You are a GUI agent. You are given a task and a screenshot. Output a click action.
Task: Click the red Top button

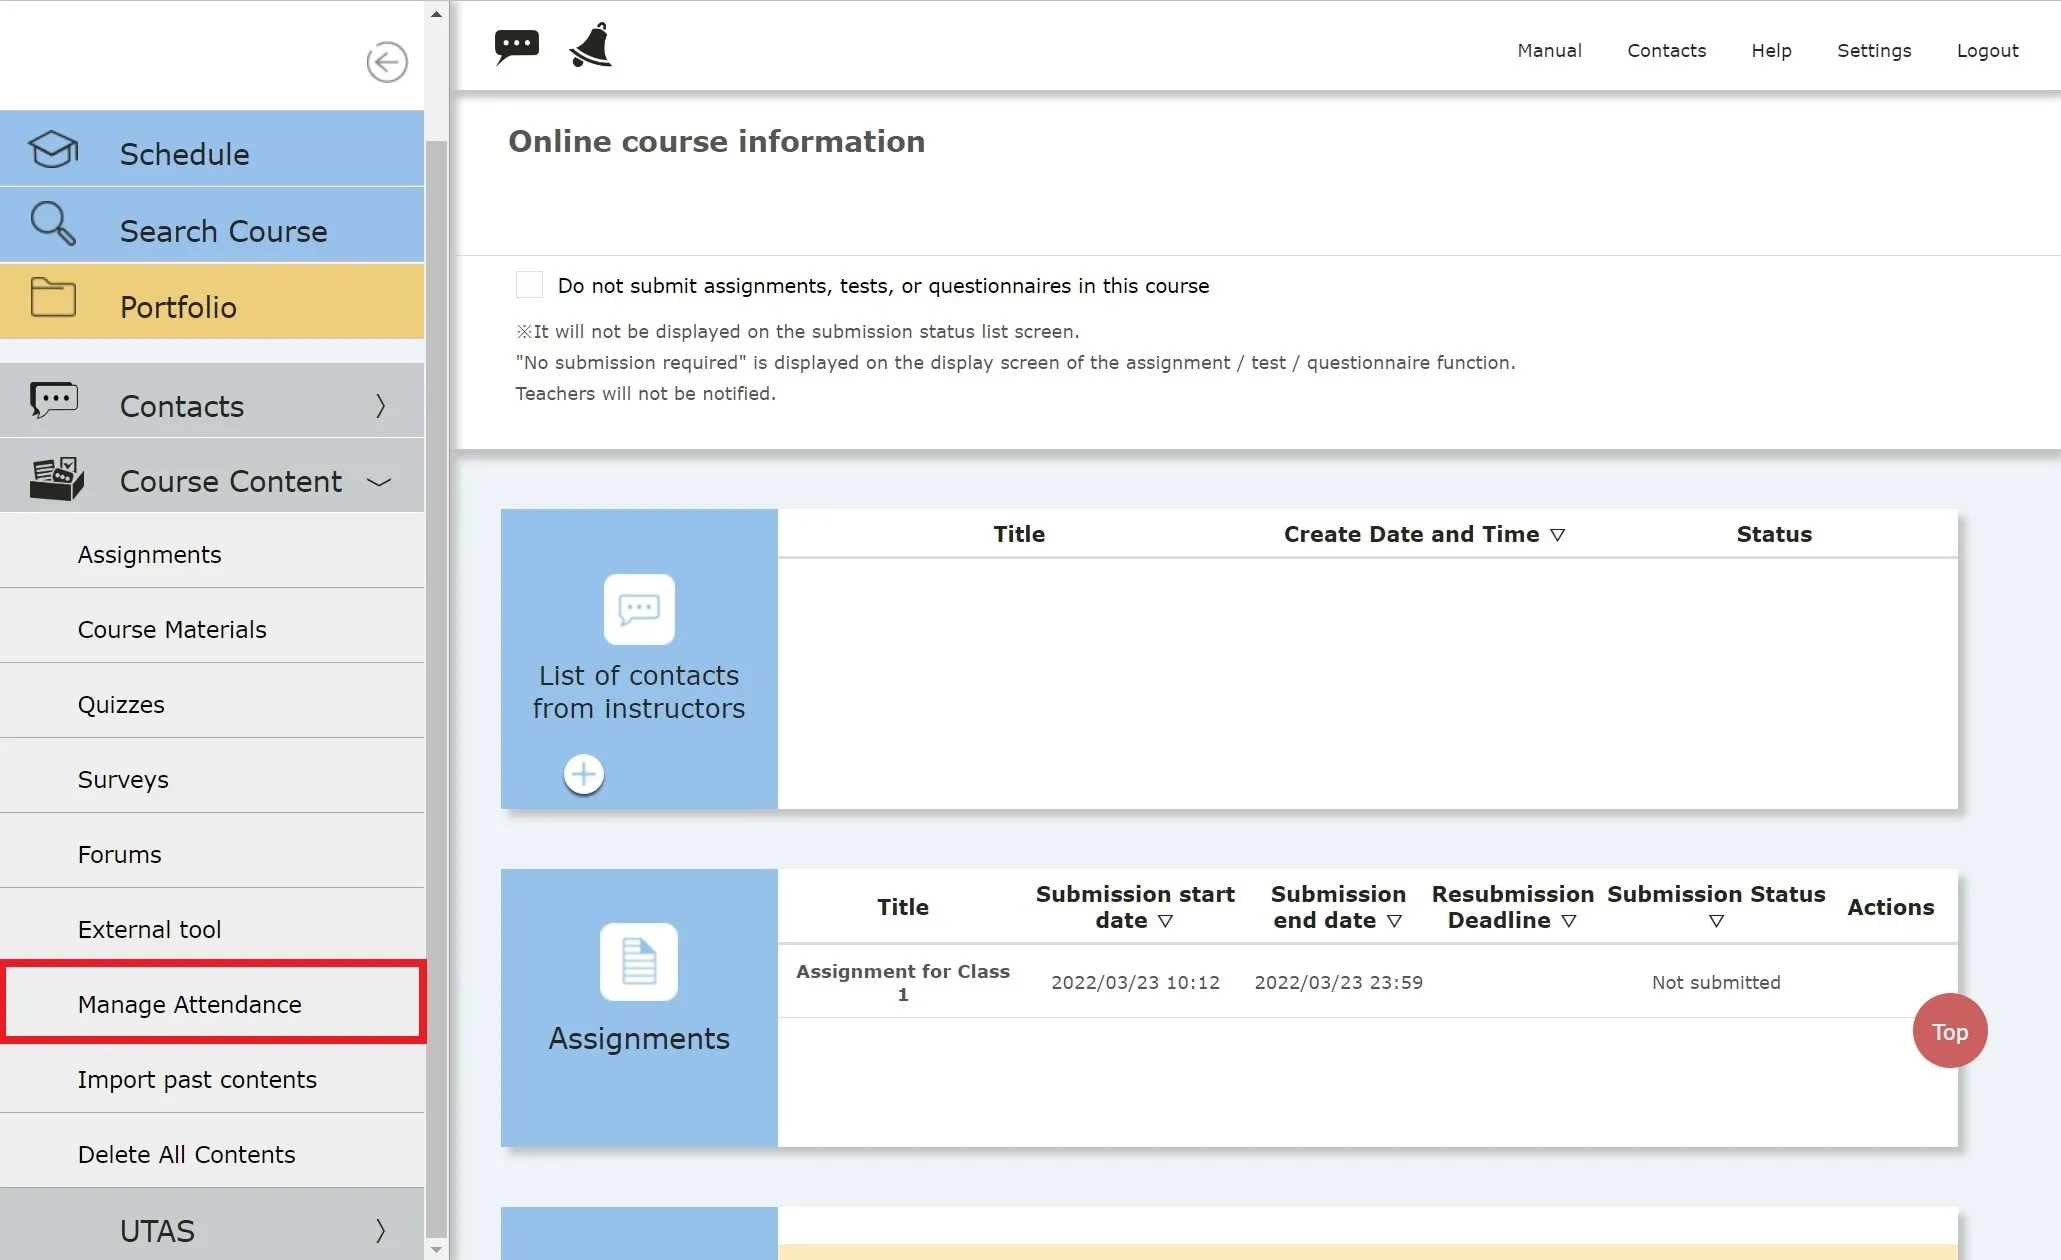[x=1949, y=1031]
